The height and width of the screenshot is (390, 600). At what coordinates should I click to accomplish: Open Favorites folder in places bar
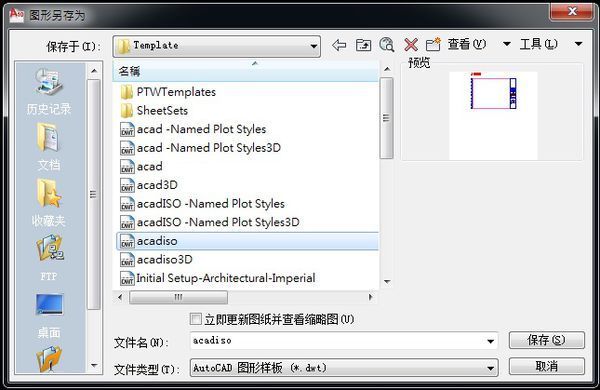point(49,203)
